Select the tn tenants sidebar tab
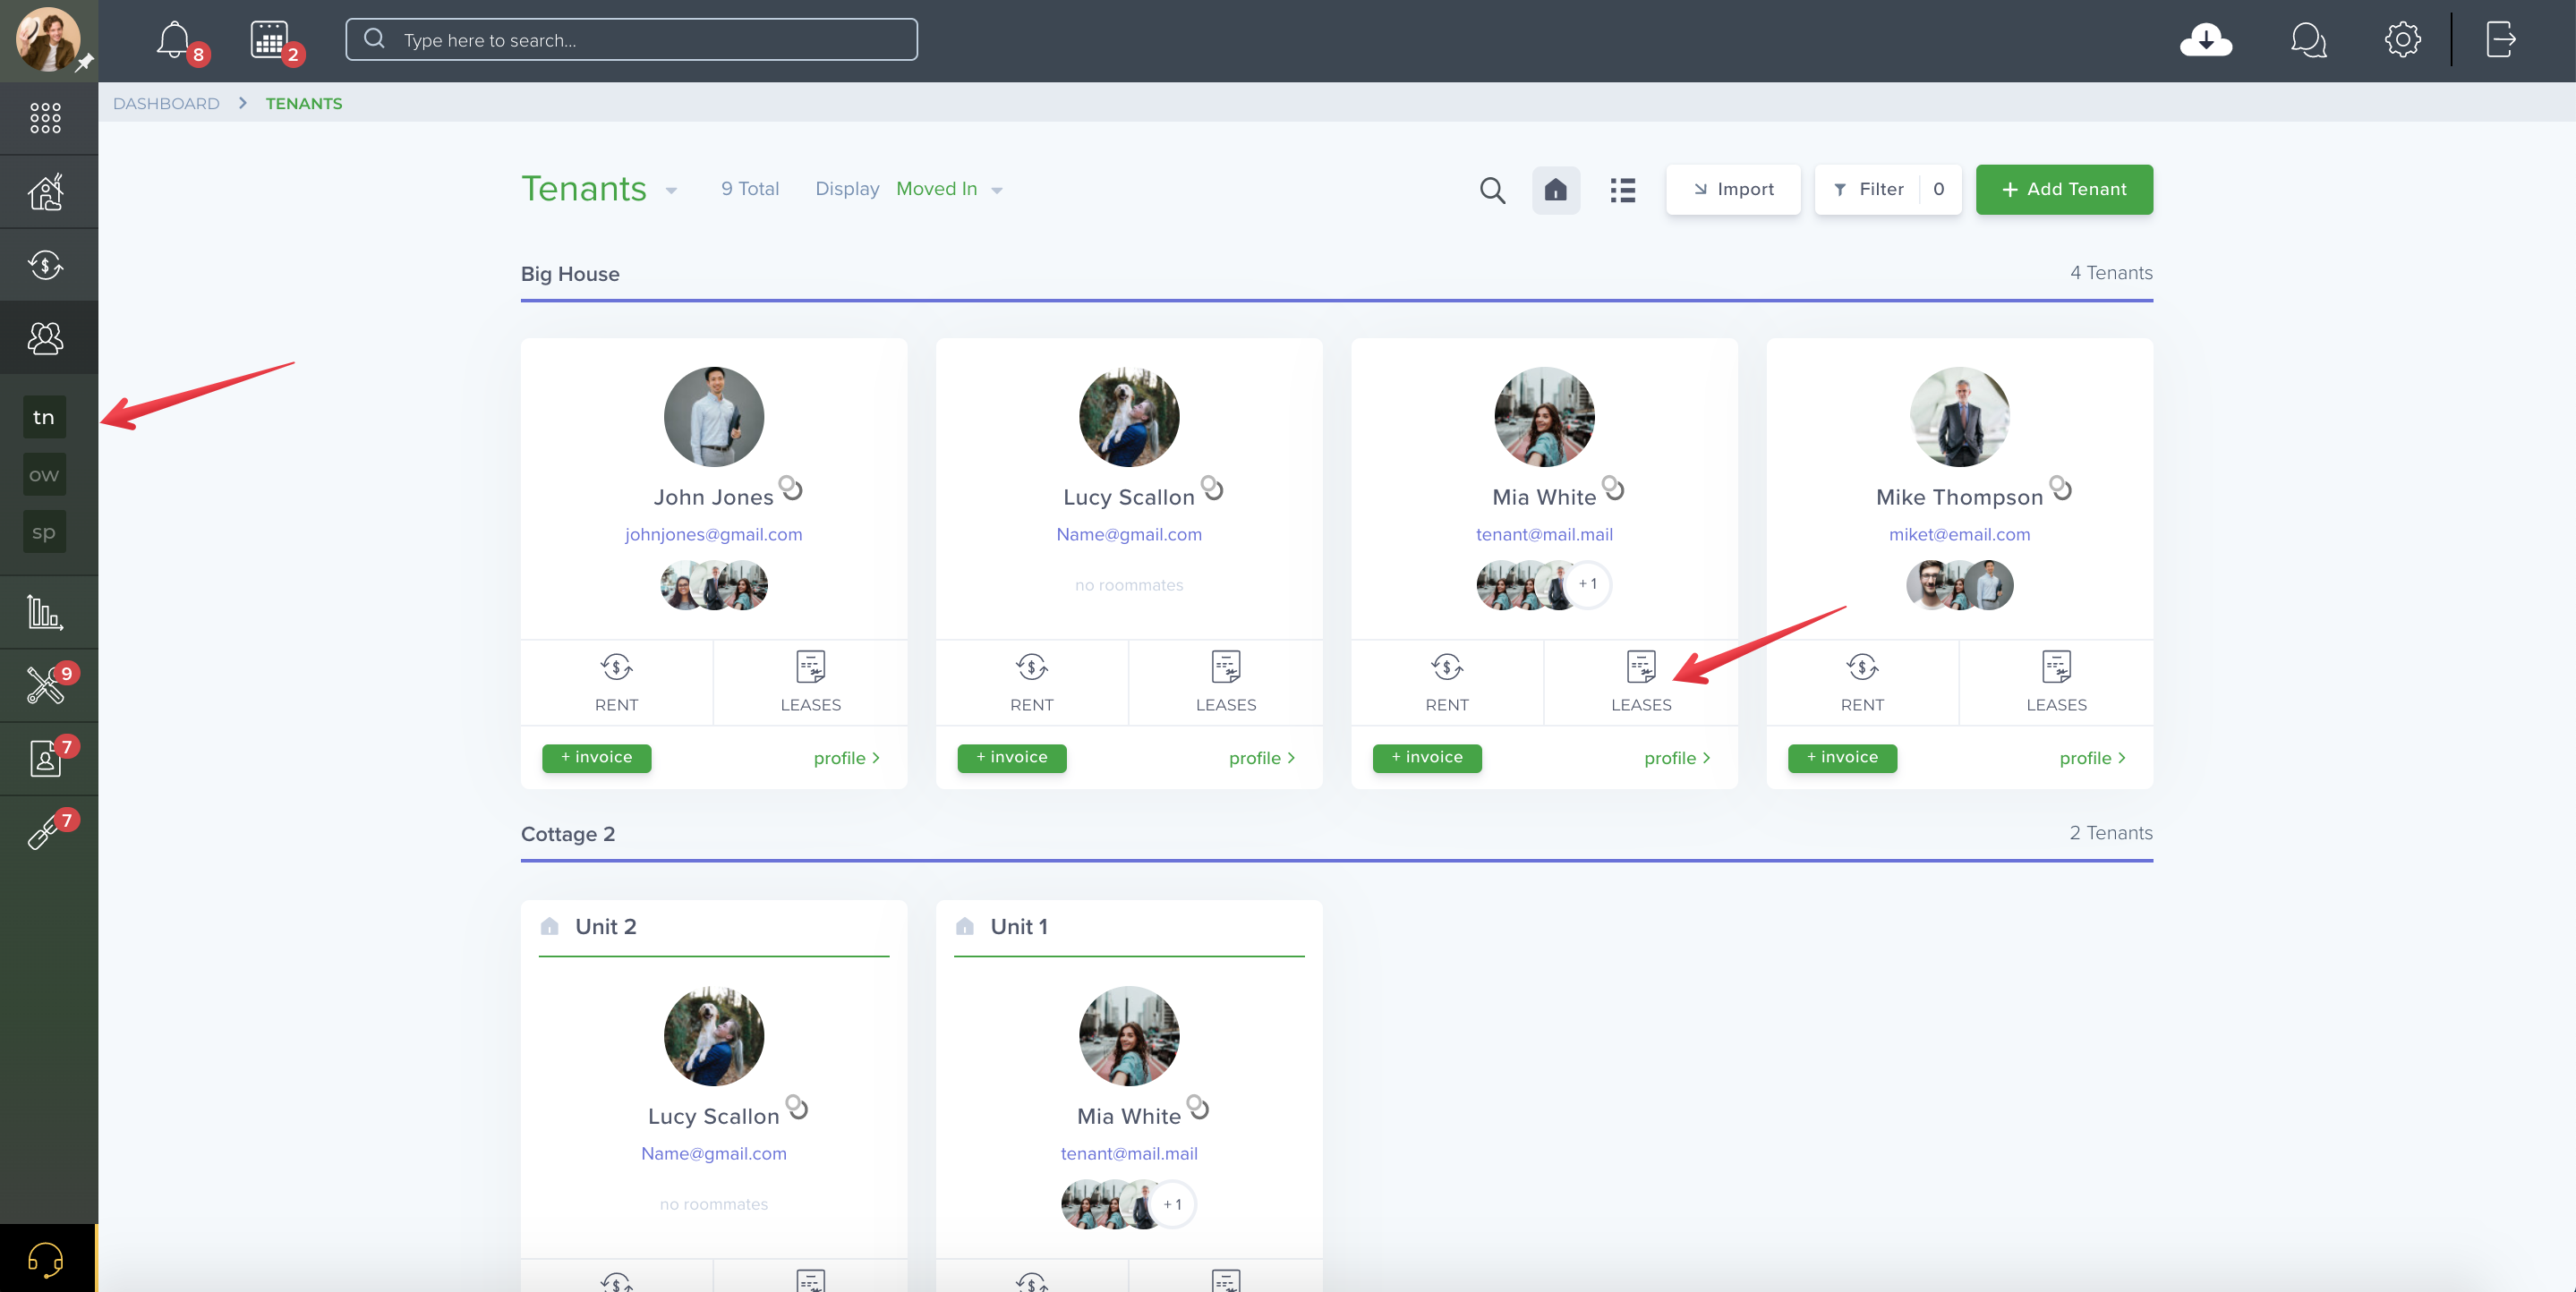Screen dimensions: 2576x1292 (x=44, y=417)
